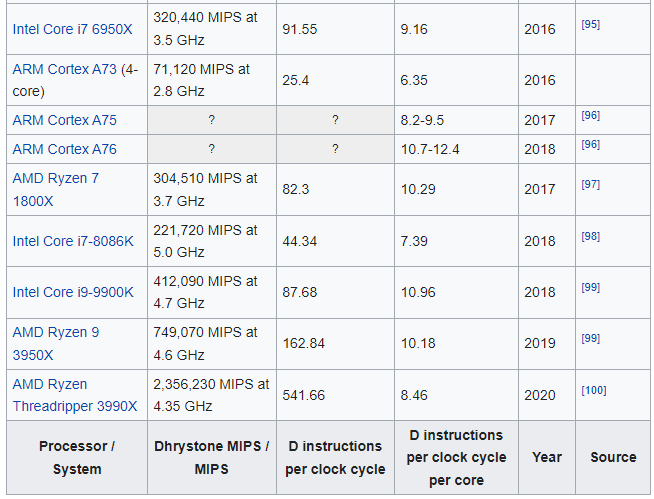Image resolution: width=654 pixels, height=499 pixels.
Task: Open the ARM Cortex A75 link
Action: tap(65, 120)
